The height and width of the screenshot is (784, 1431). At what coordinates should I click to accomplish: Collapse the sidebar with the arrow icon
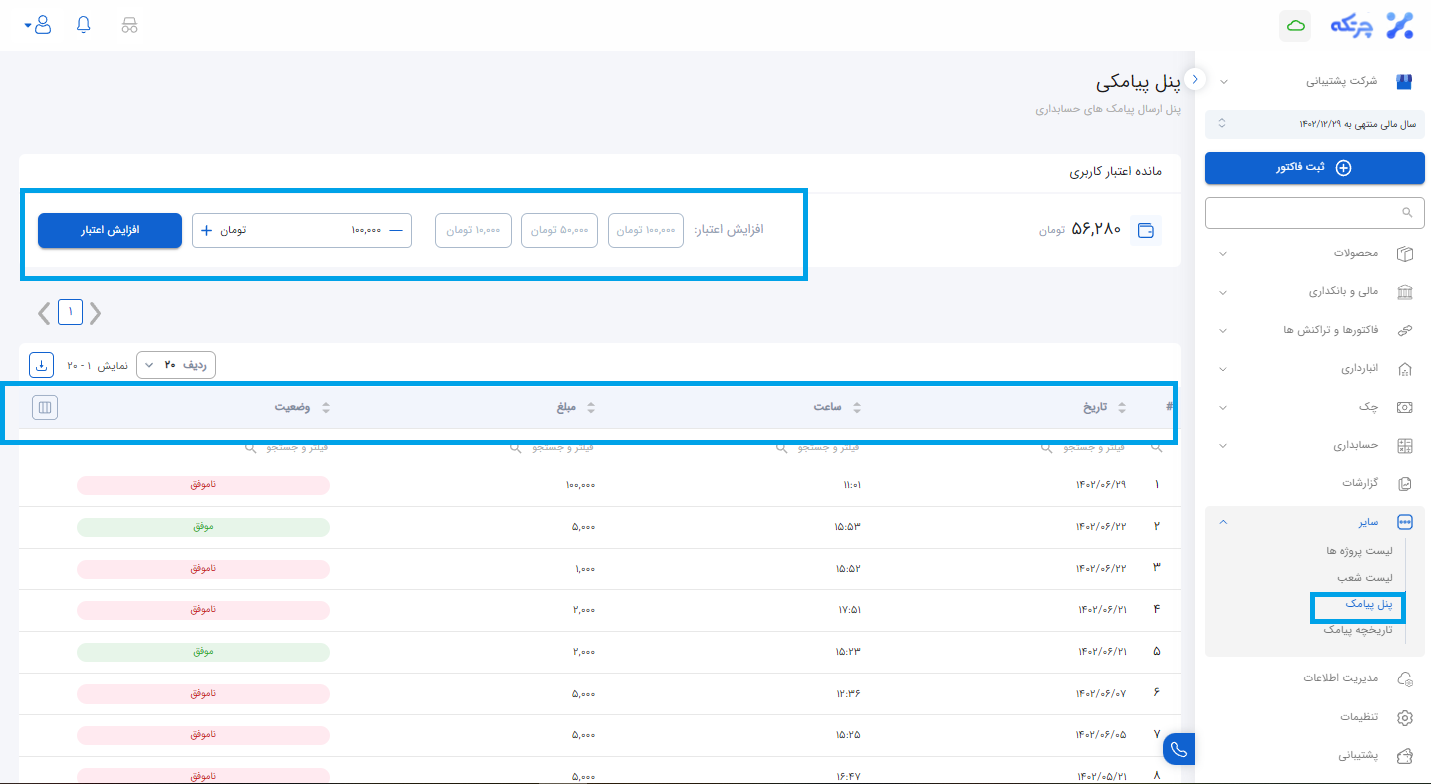1195,79
